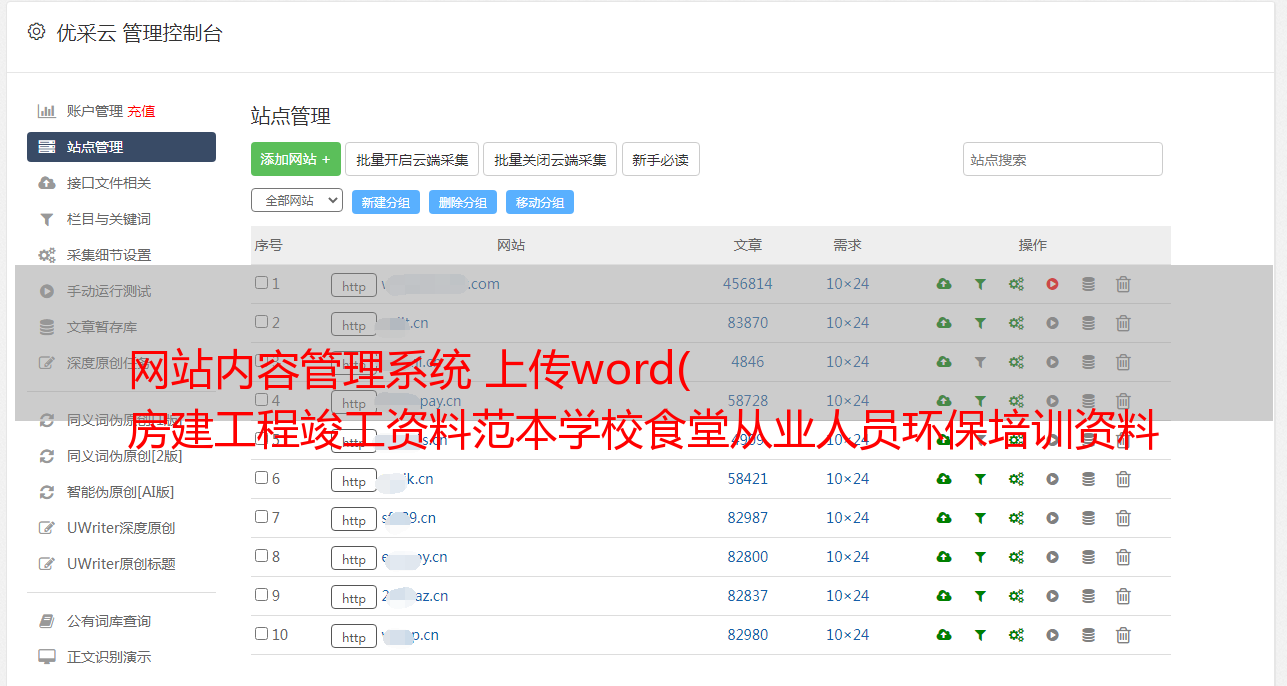Open 栏目与关键词 sidebar item
Screen dimensions: 1287x686
(109, 219)
